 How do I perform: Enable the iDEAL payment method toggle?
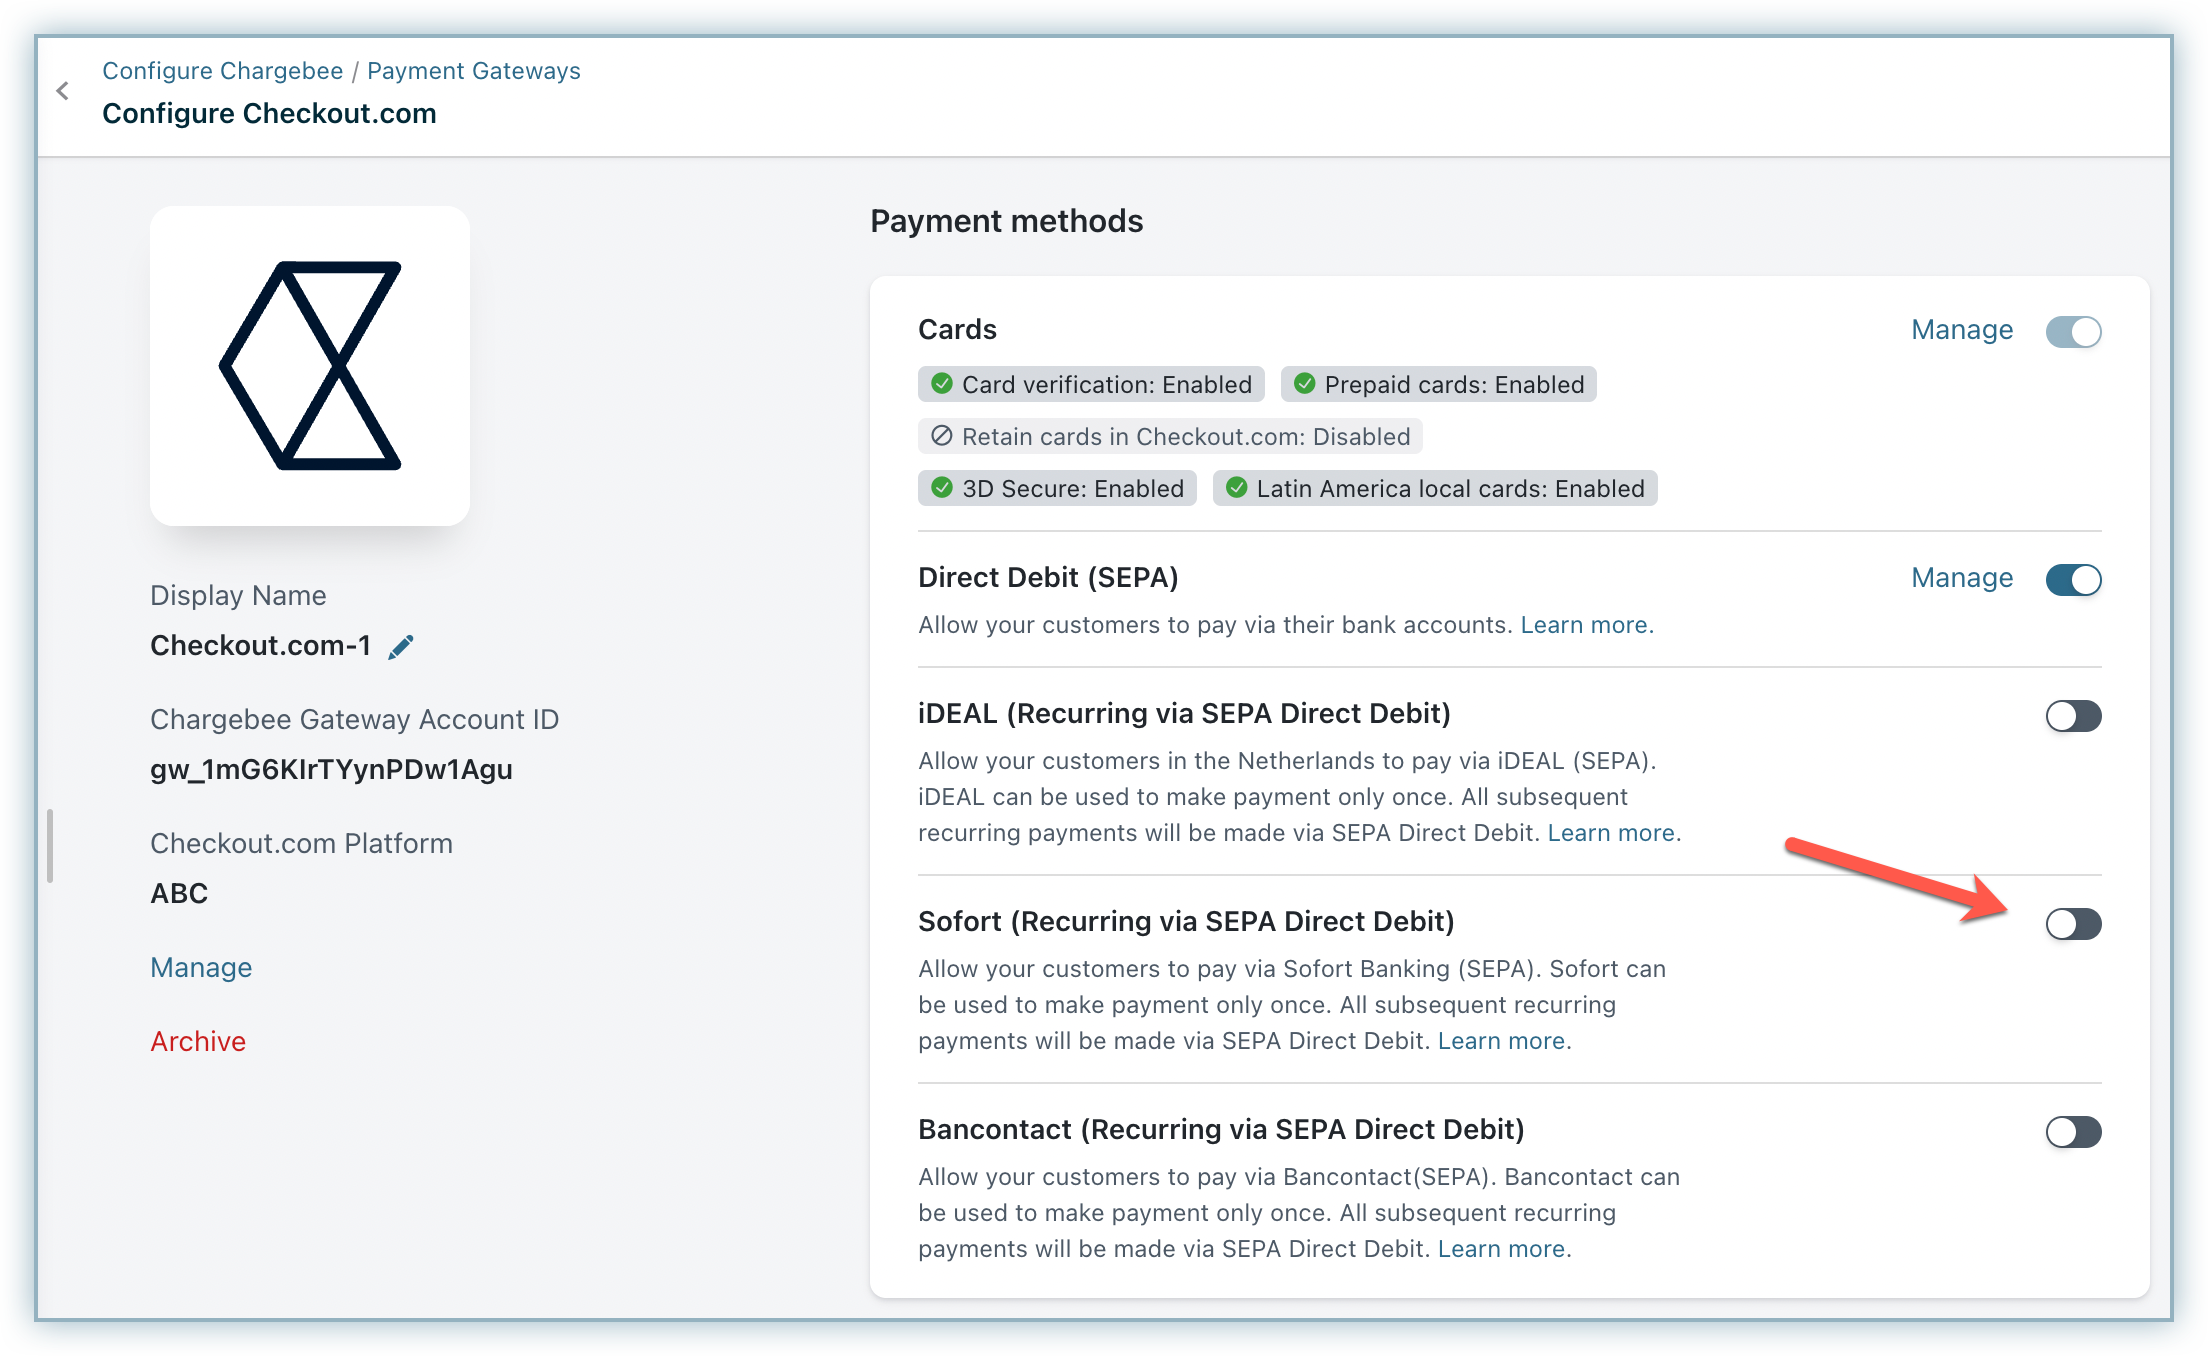click(x=2073, y=716)
